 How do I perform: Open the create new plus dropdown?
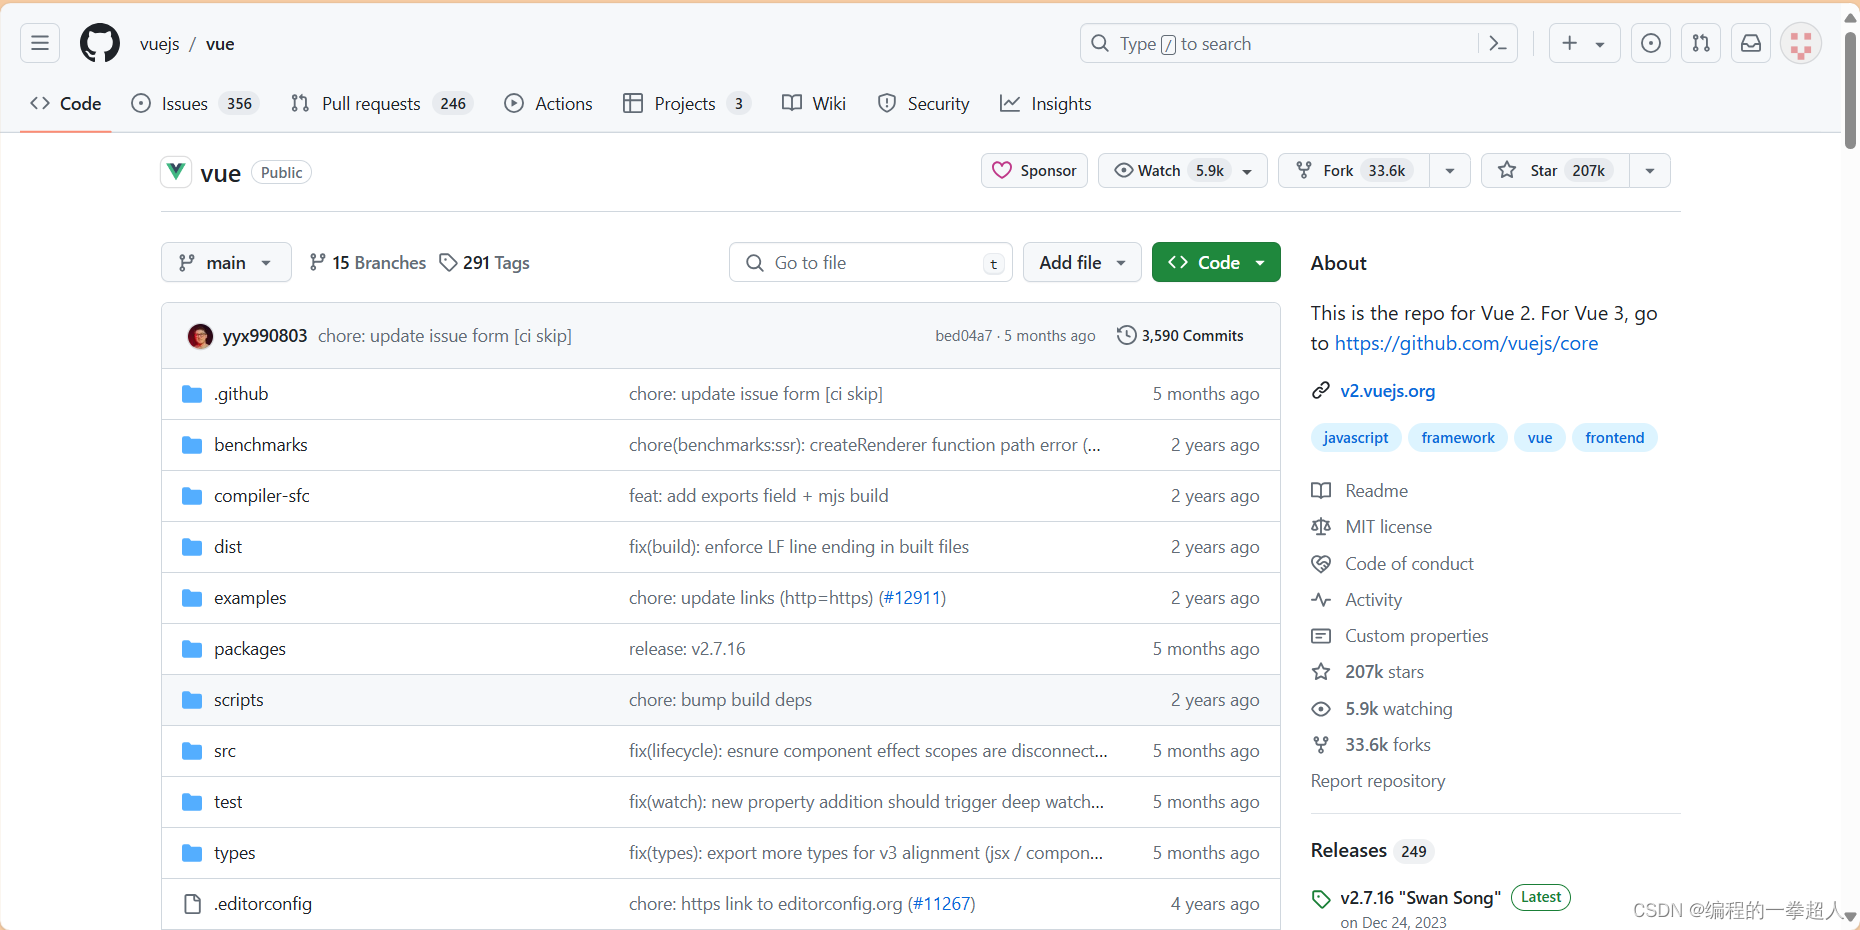pos(1584,43)
